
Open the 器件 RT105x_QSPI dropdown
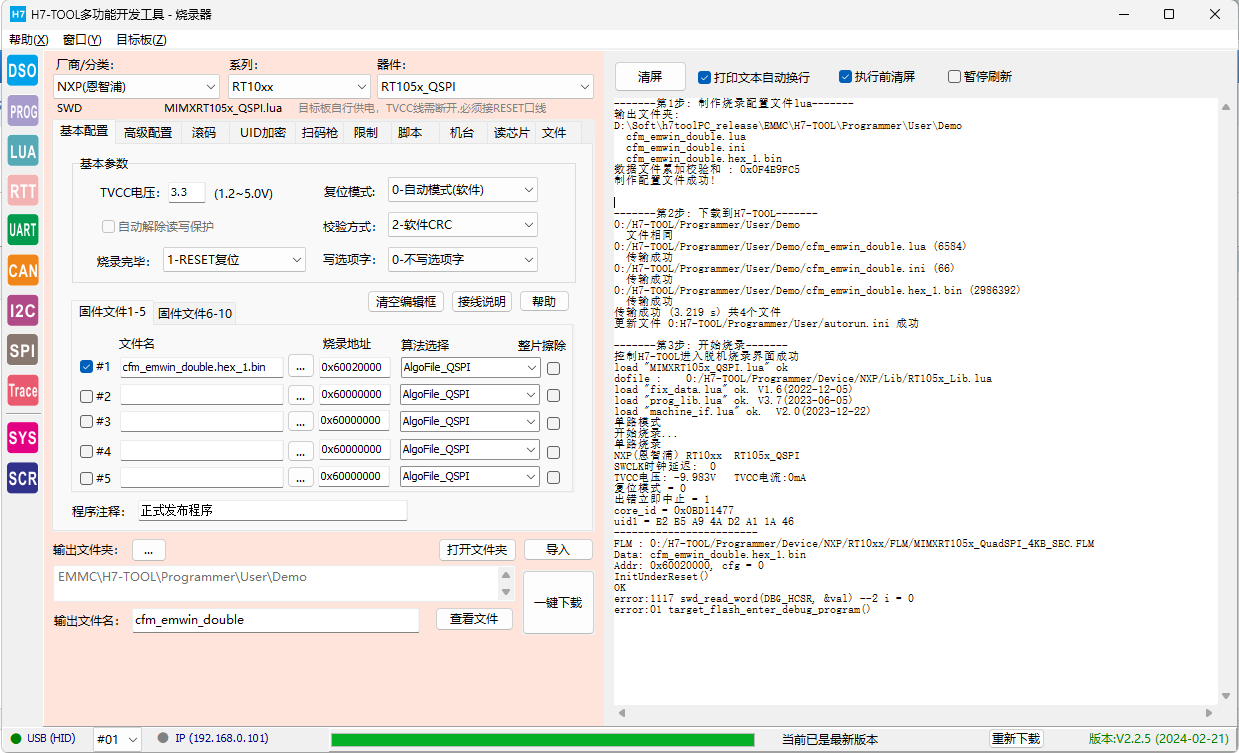485,87
